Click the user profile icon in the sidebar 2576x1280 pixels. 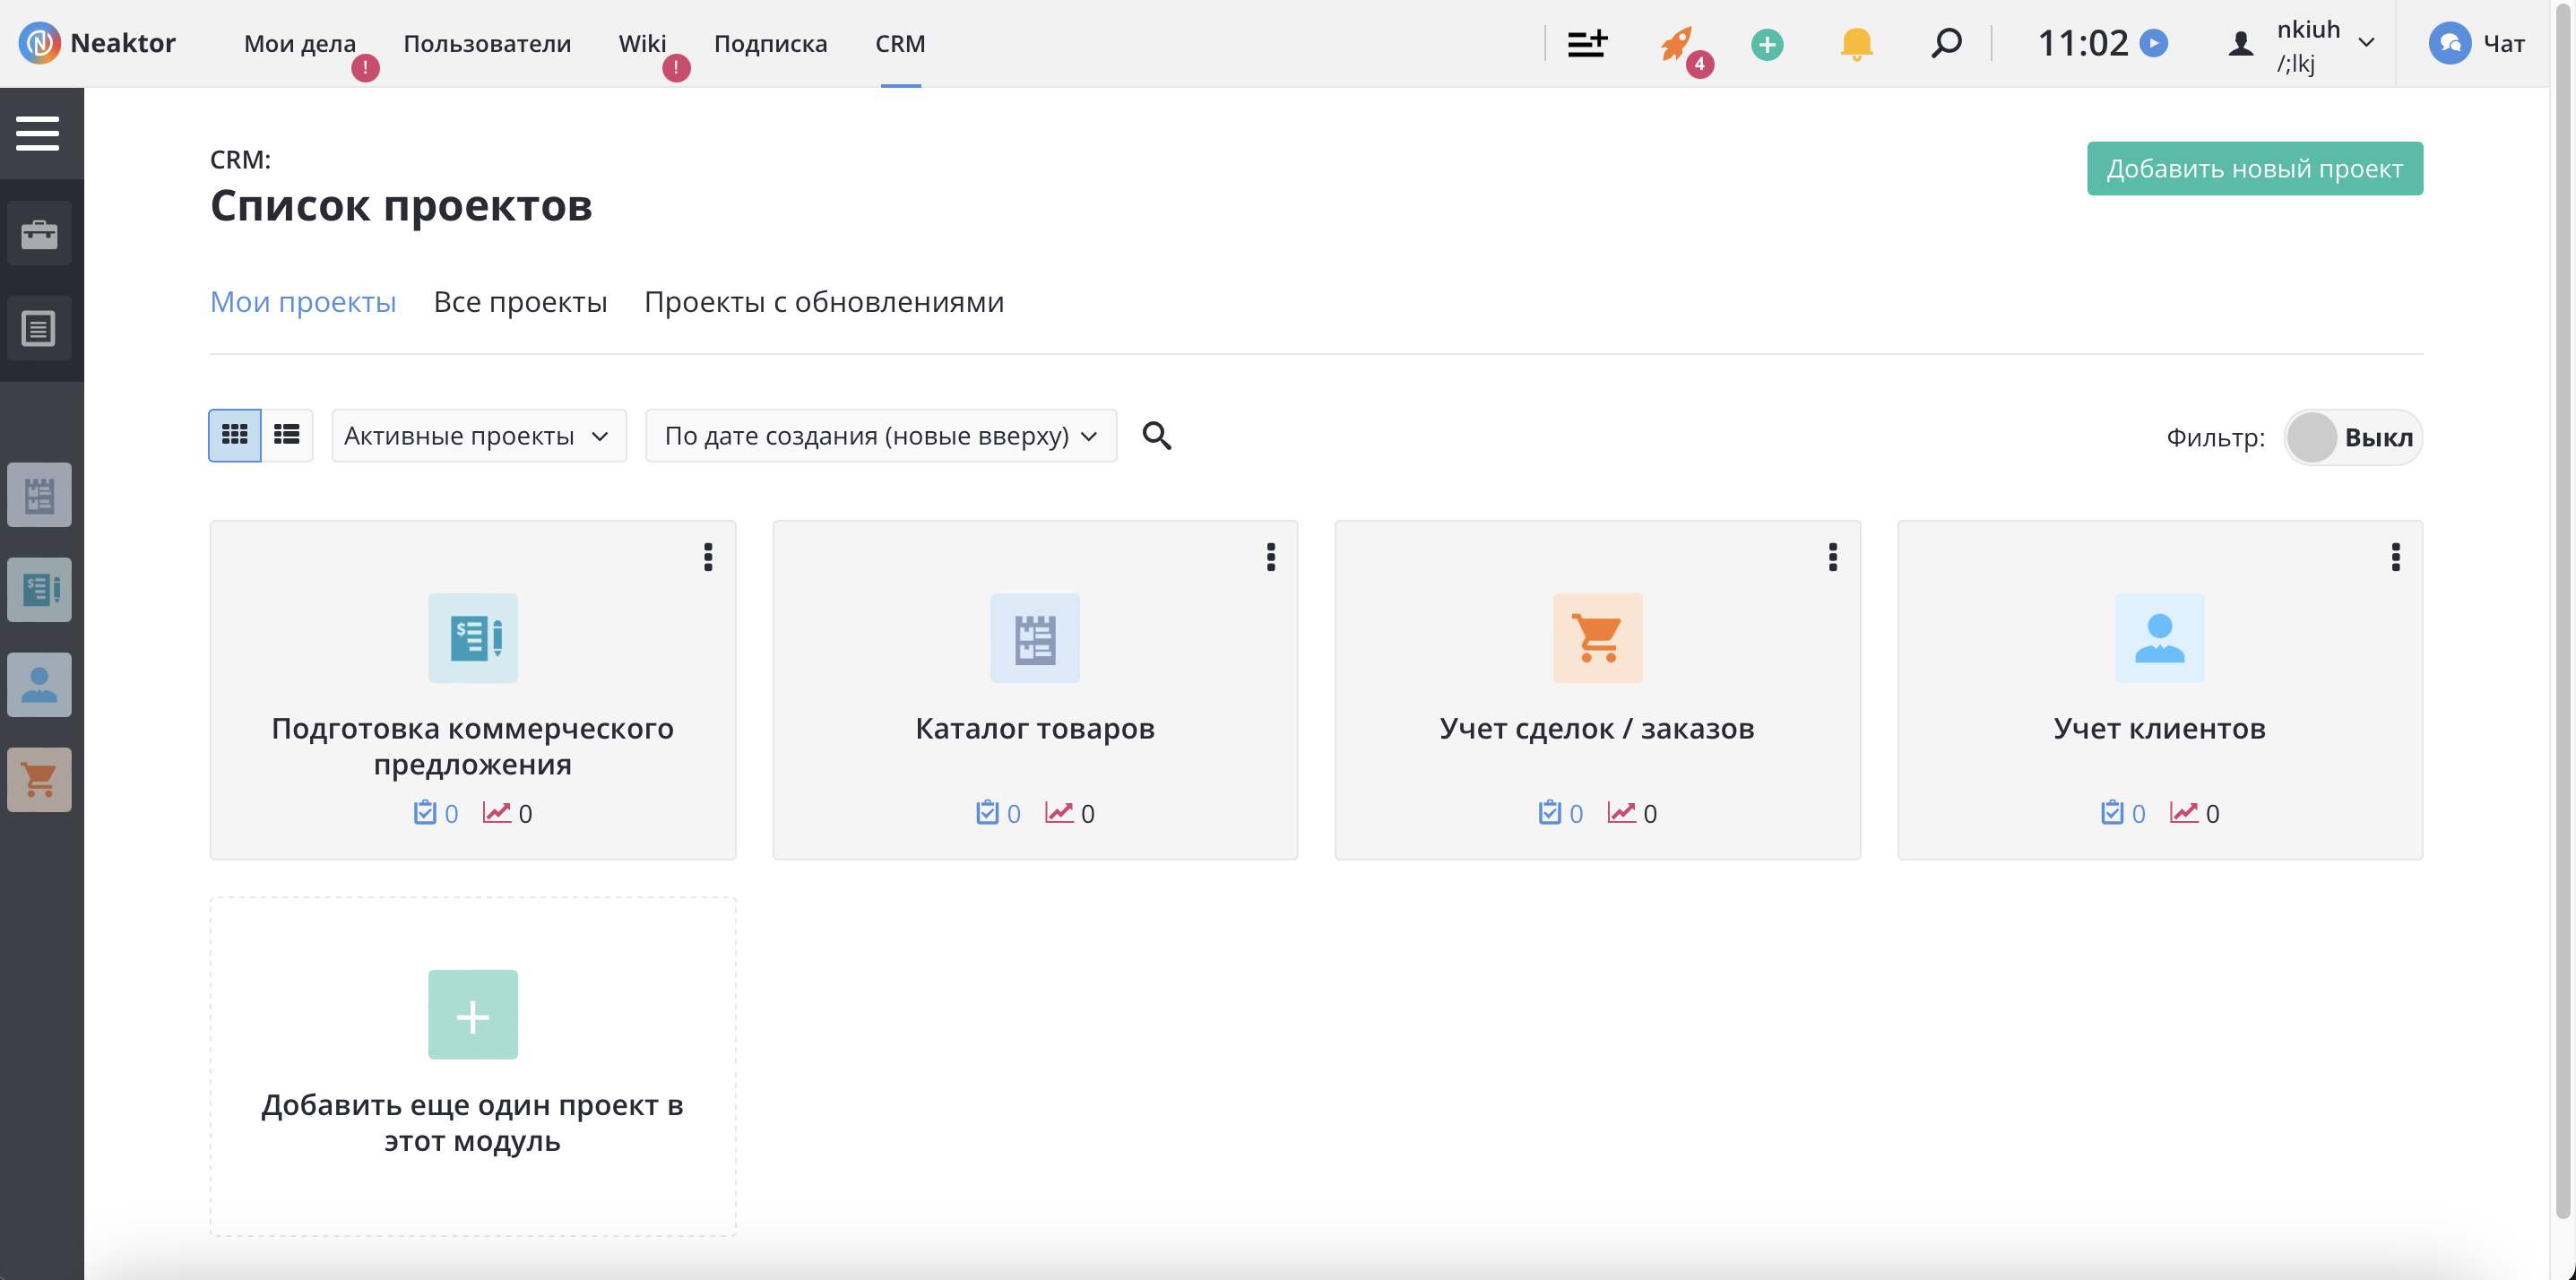39,685
